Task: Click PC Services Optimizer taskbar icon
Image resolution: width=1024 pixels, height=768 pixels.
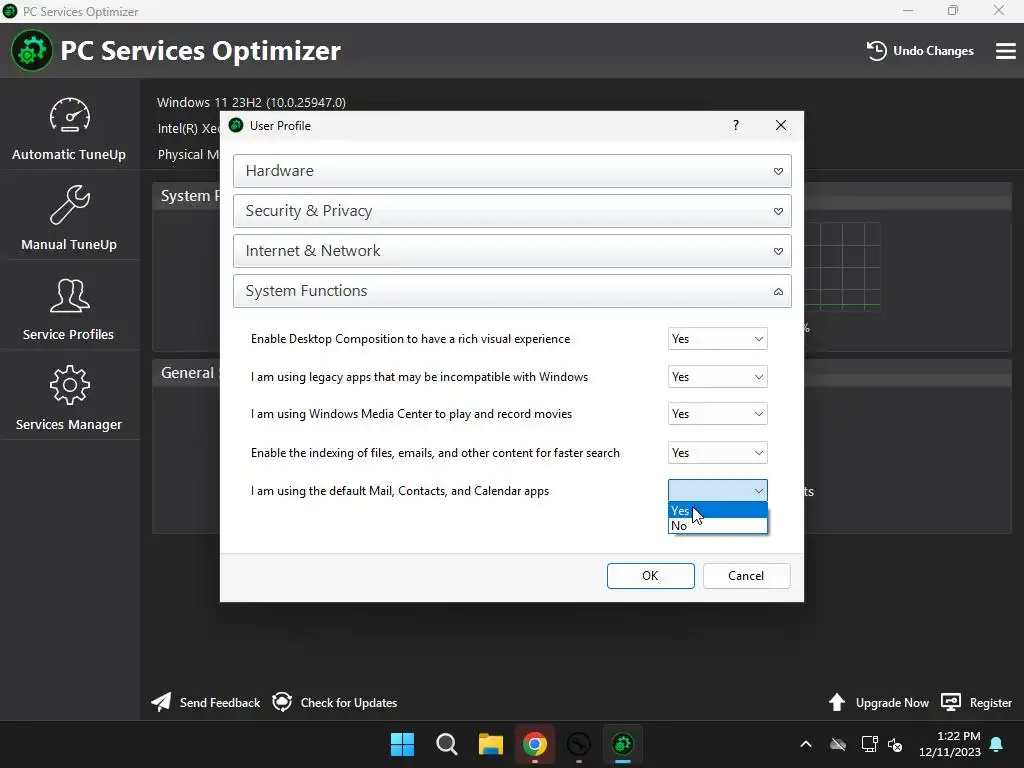Action: 622,744
